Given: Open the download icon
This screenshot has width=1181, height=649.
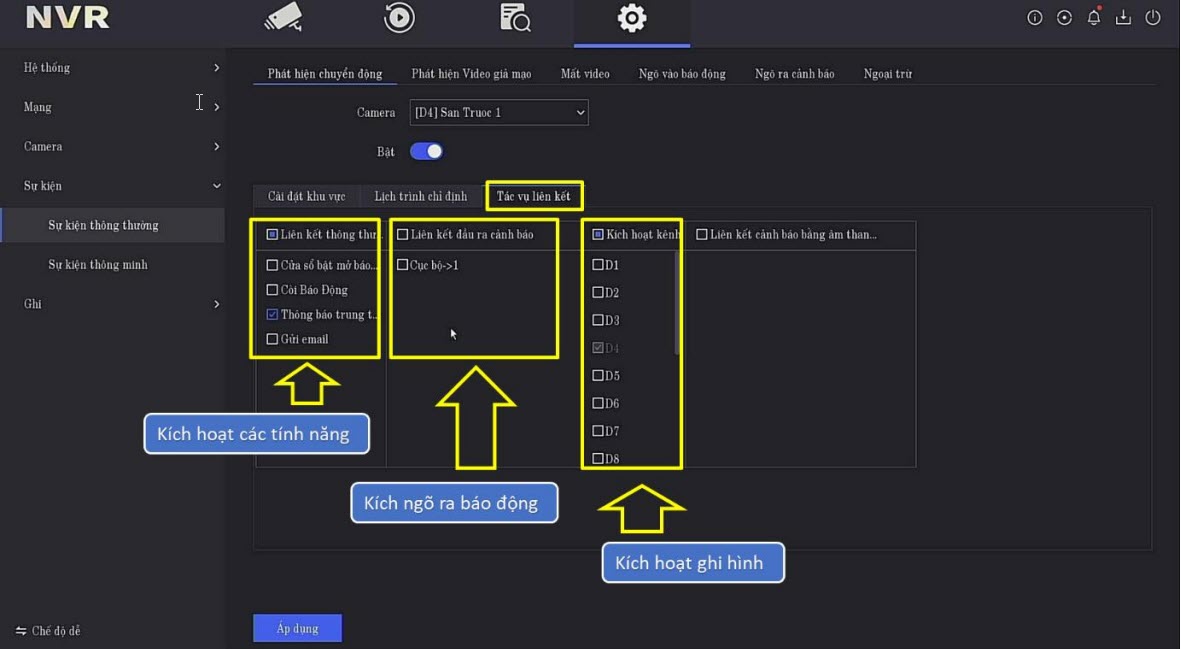Looking at the screenshot, I should 1123,18.
